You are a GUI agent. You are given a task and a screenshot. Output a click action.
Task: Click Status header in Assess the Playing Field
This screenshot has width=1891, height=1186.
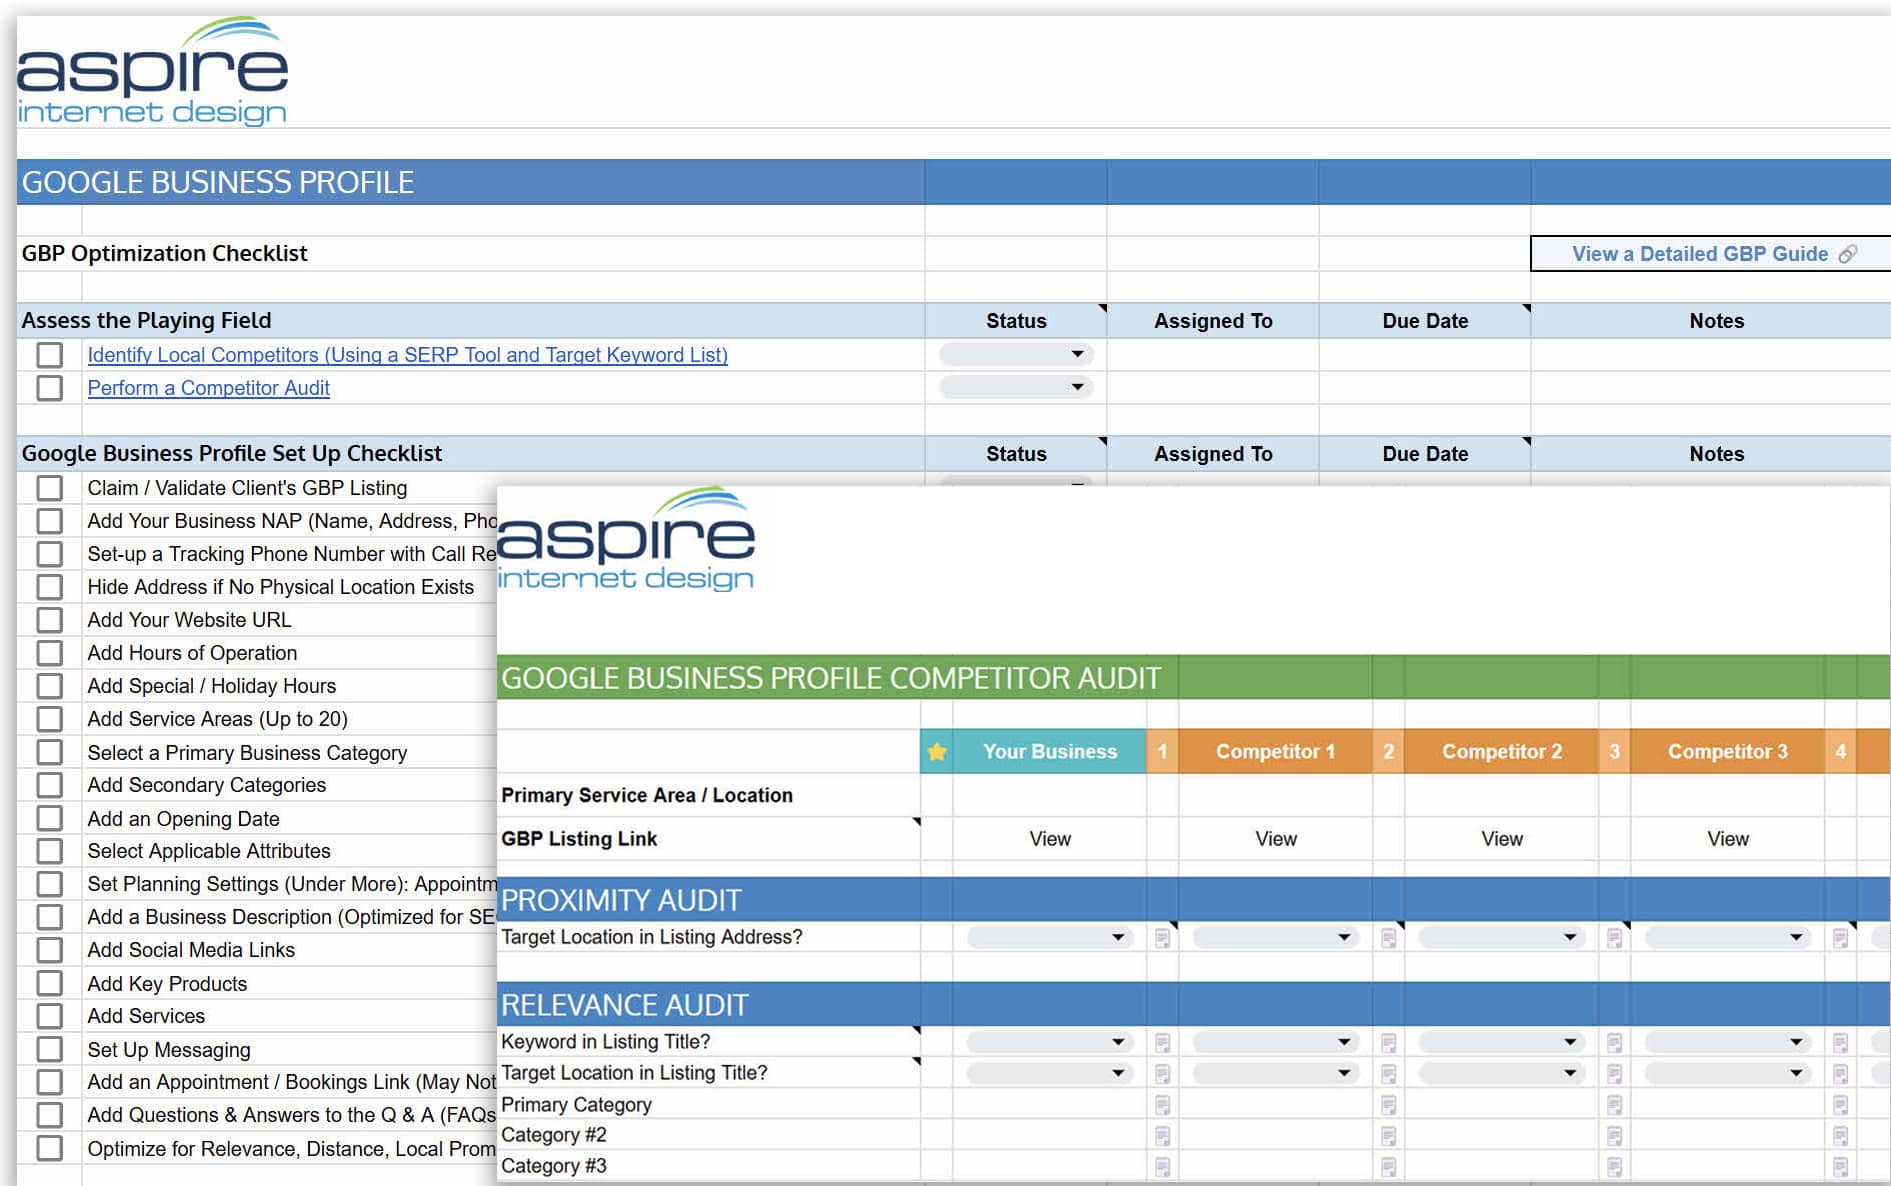[1016, 321]
